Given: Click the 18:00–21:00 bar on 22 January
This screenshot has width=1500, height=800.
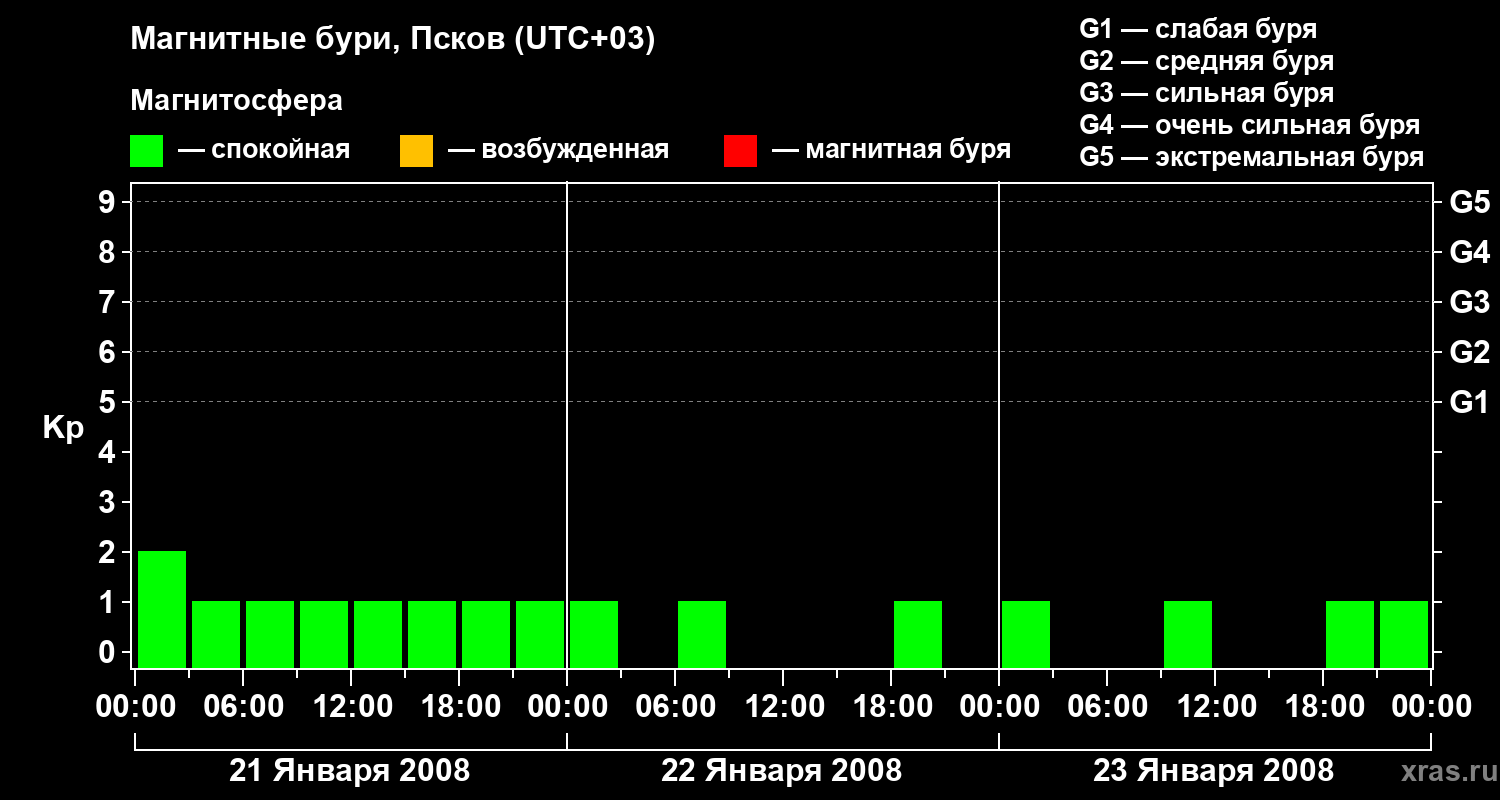Looking at the screenshot, I should (x=918, y=634).
